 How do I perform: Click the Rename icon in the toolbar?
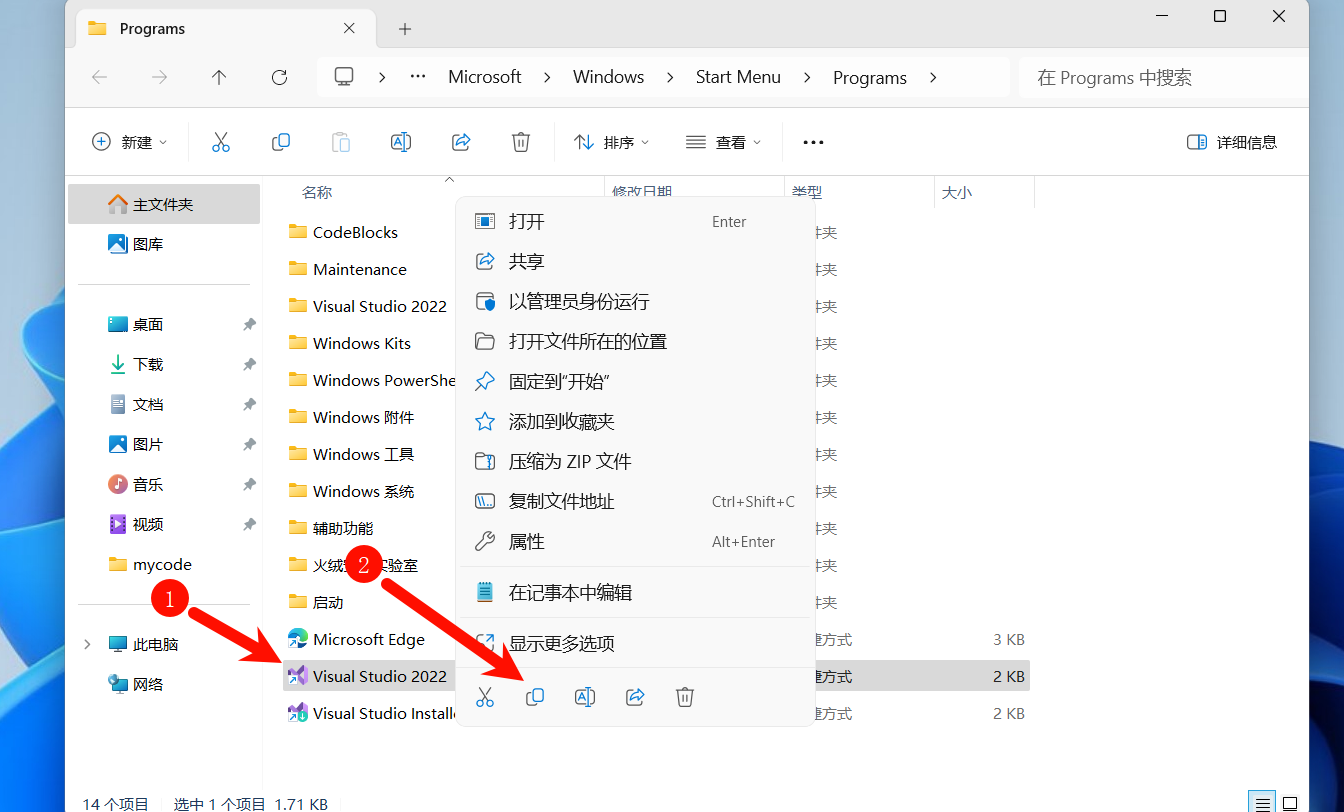(x=401, y=142)
